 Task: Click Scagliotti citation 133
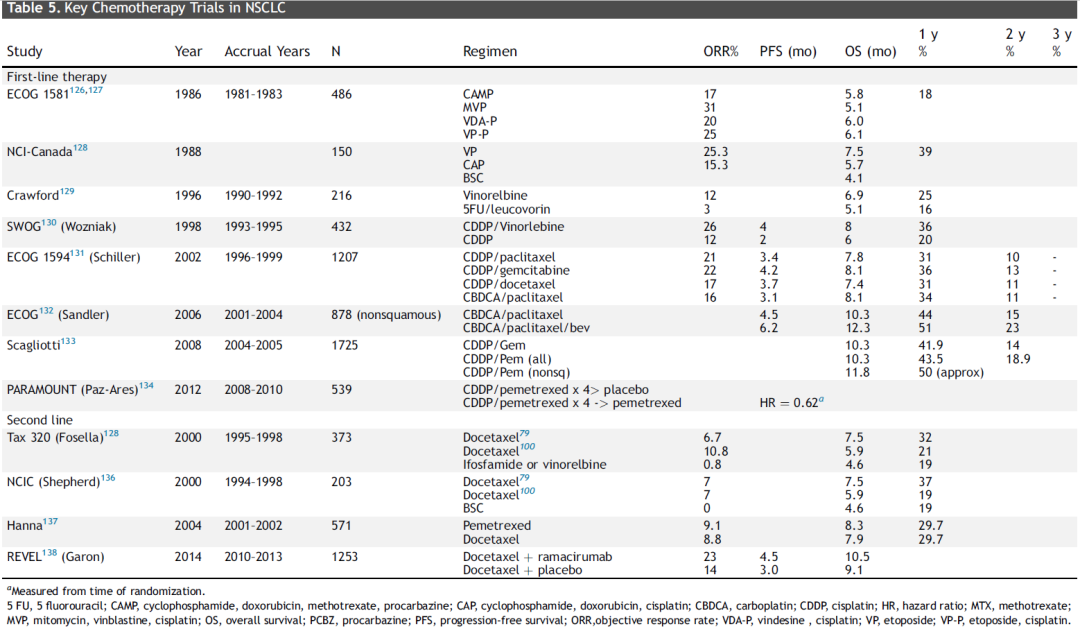[68, 342]
